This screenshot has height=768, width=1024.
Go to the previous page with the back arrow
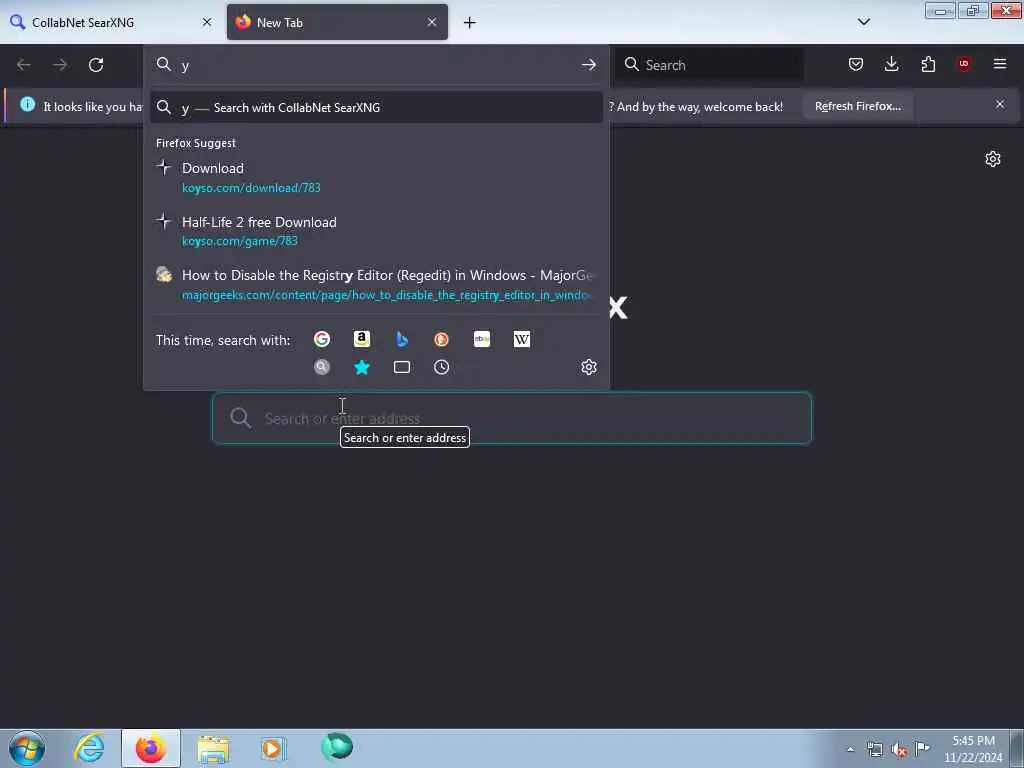point(24,65)
